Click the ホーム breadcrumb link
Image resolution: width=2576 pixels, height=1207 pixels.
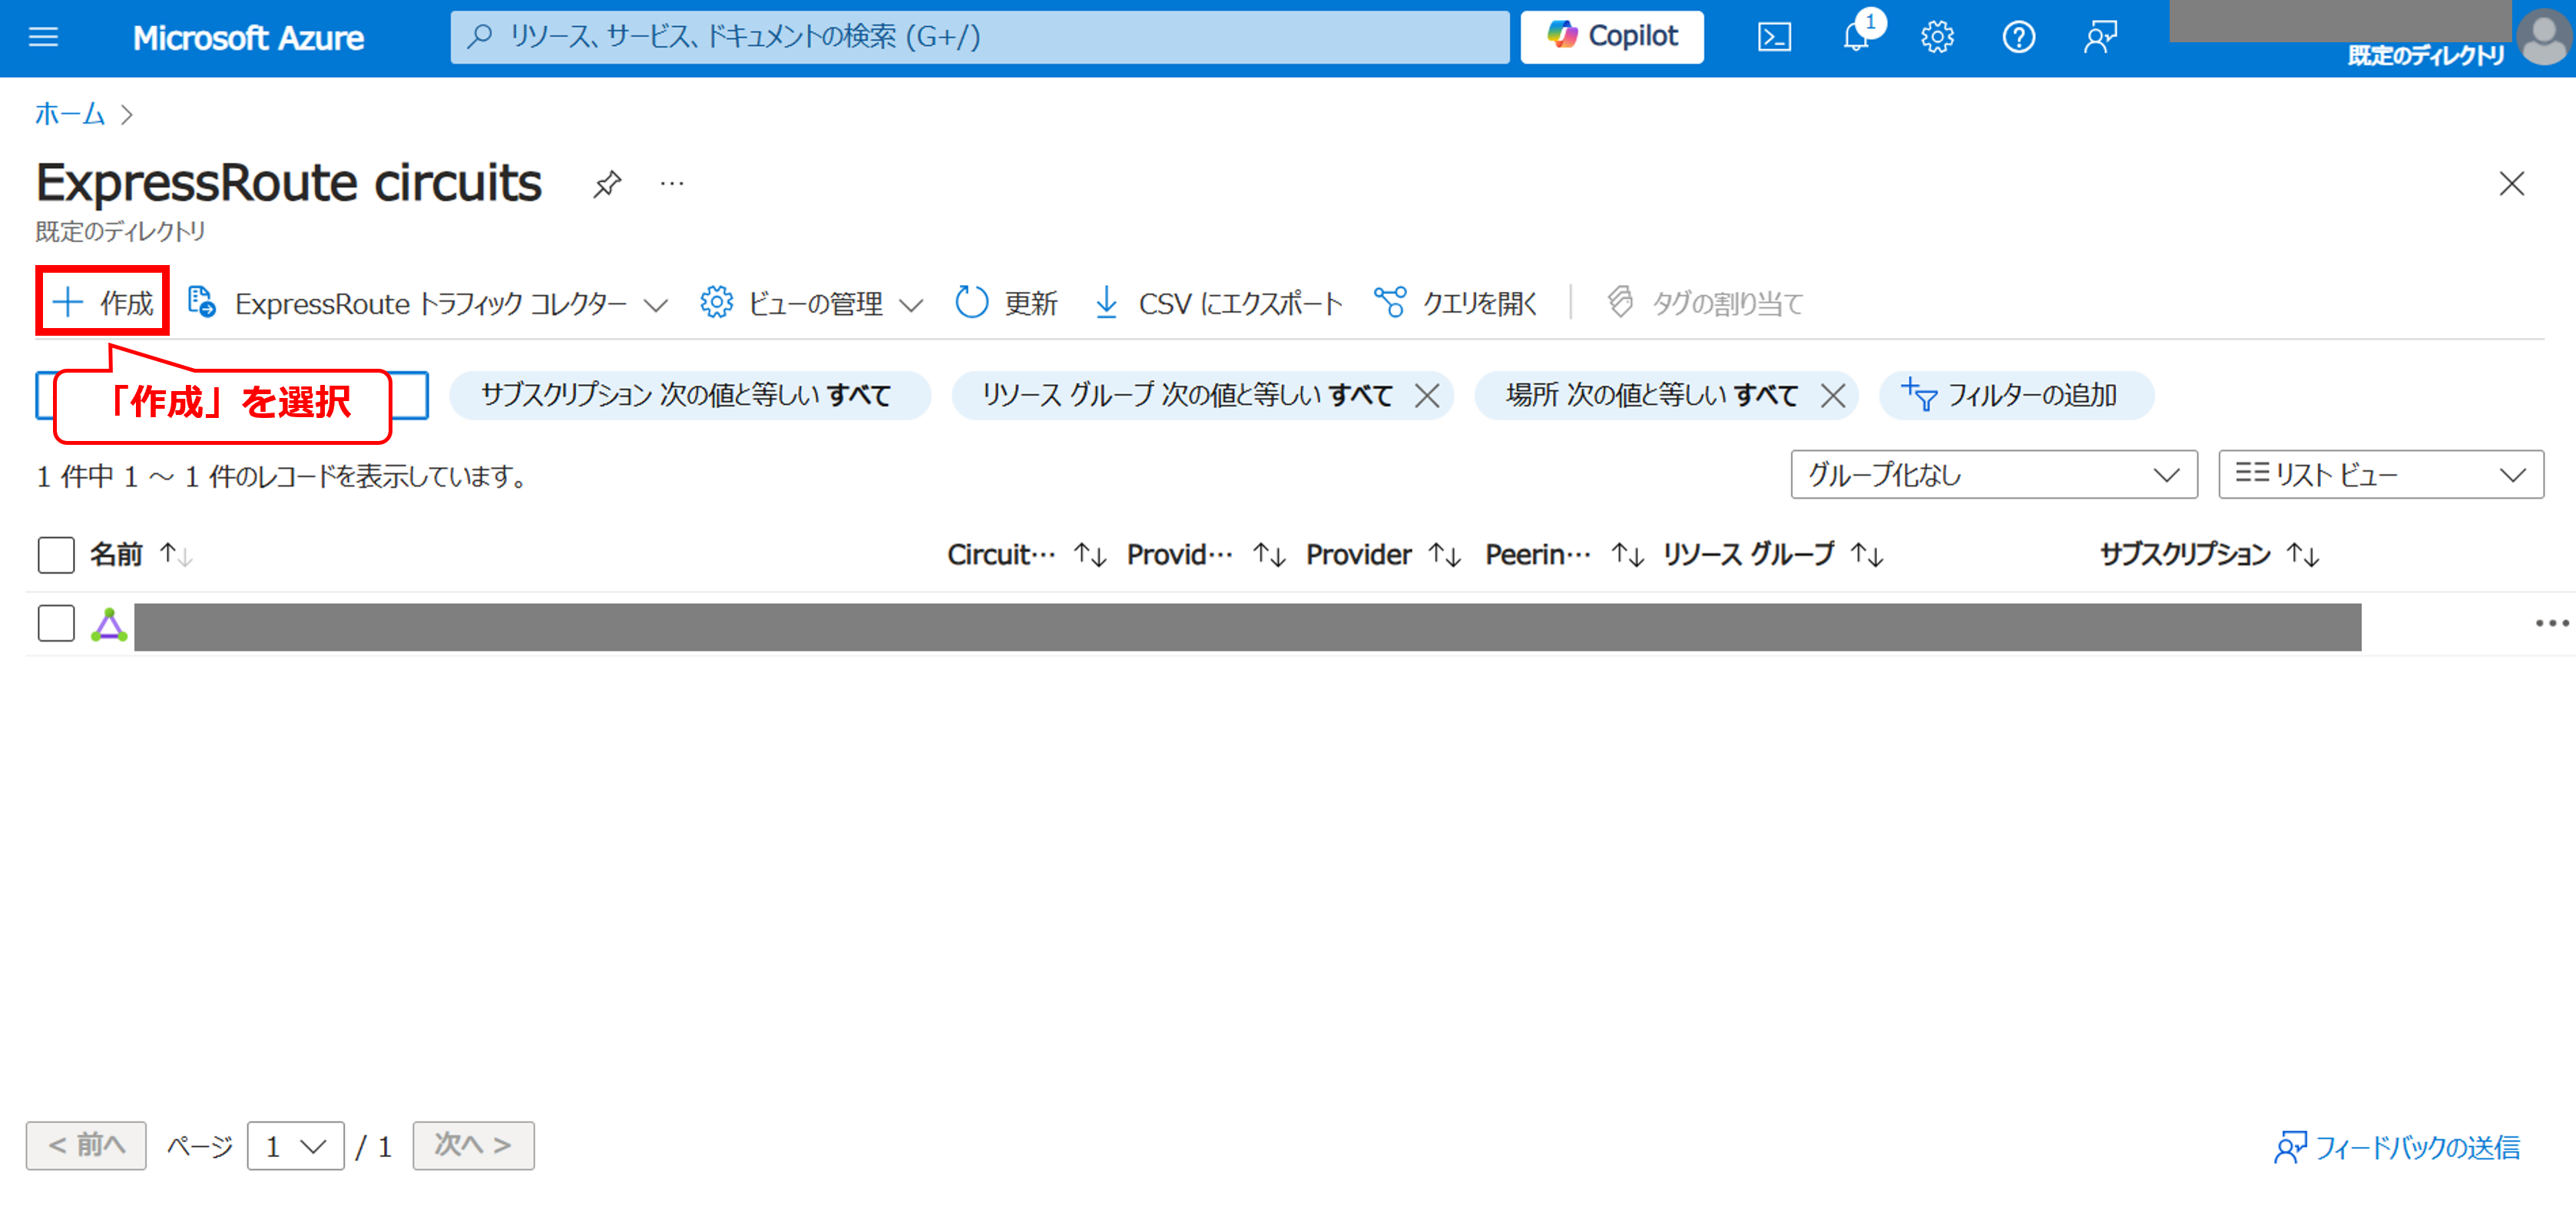click(x=69, y=114)
